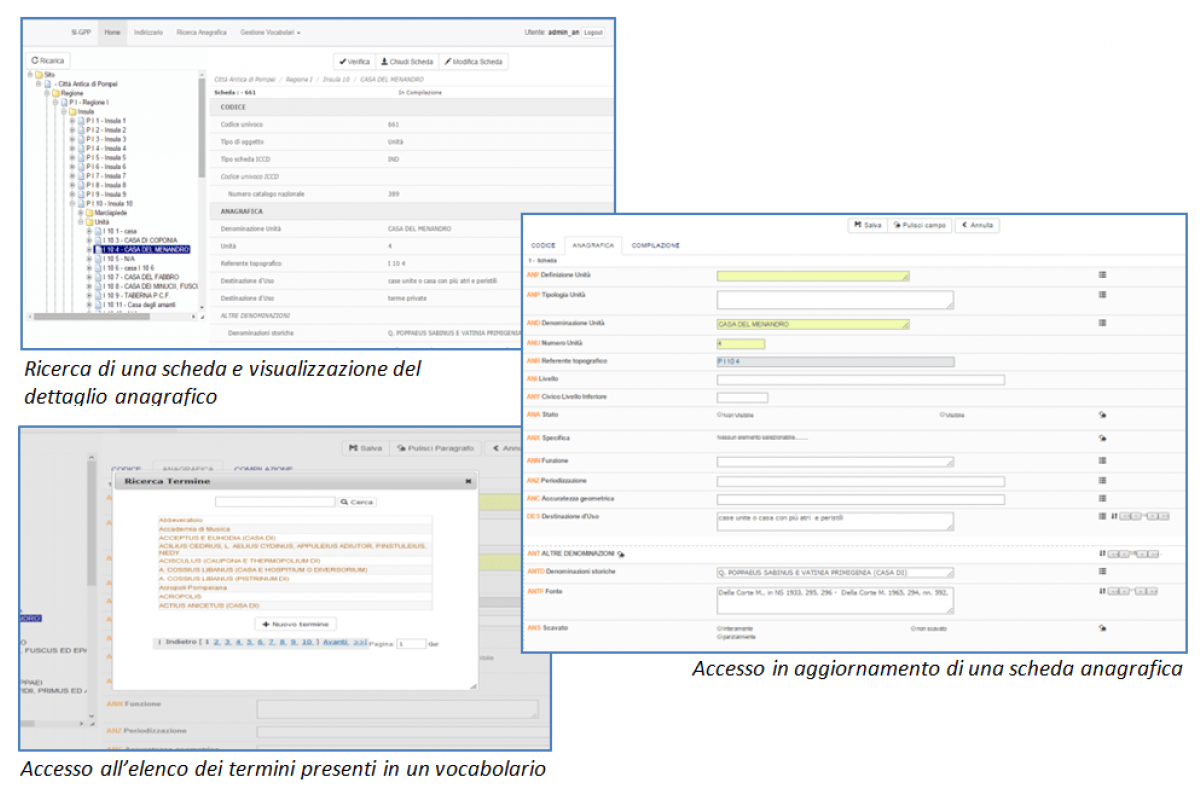1200x800 pixels.
Task: Expand P I 1 - Insula 1 node
Action: click(x=72, y=121)
